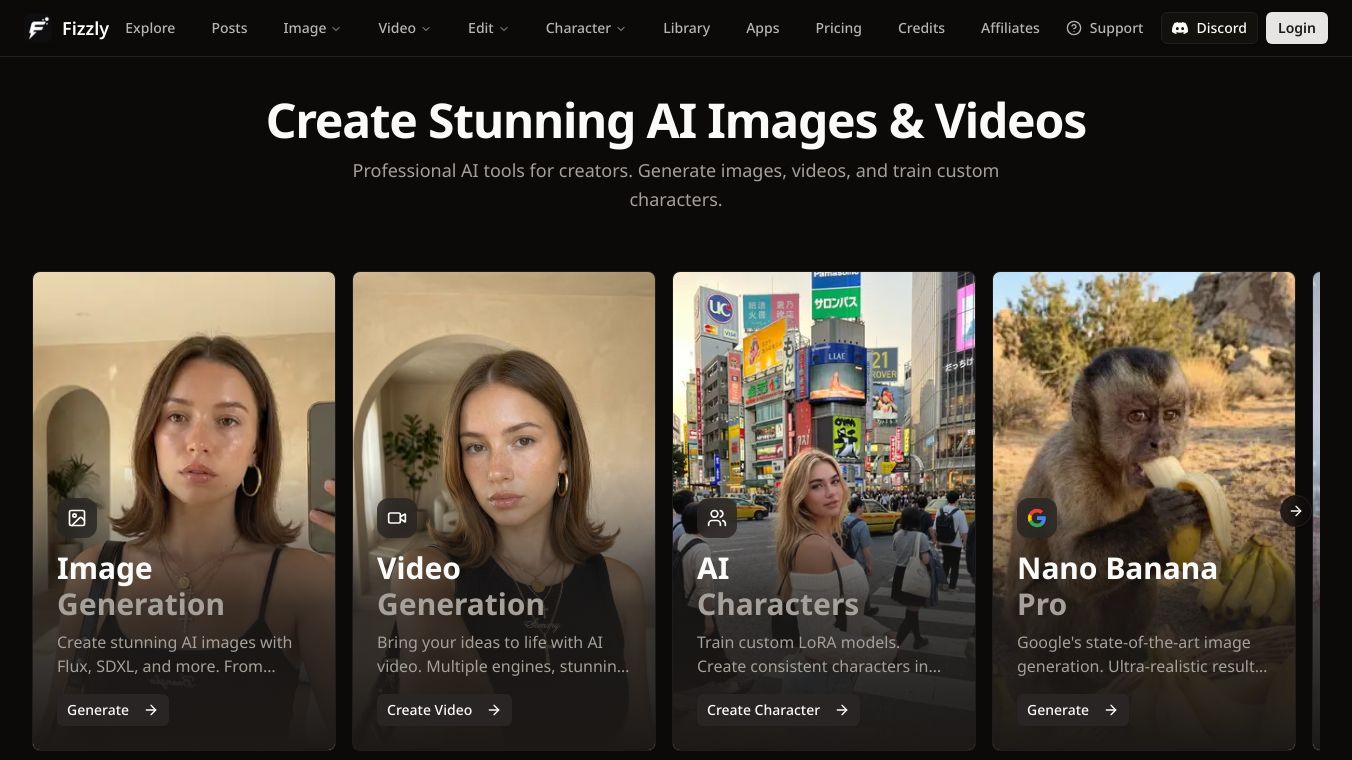The height and width of the screenshot is (760, 1352).
Task: Click the Create Video button
Action: pyautogui.click(x=444, y=710)
